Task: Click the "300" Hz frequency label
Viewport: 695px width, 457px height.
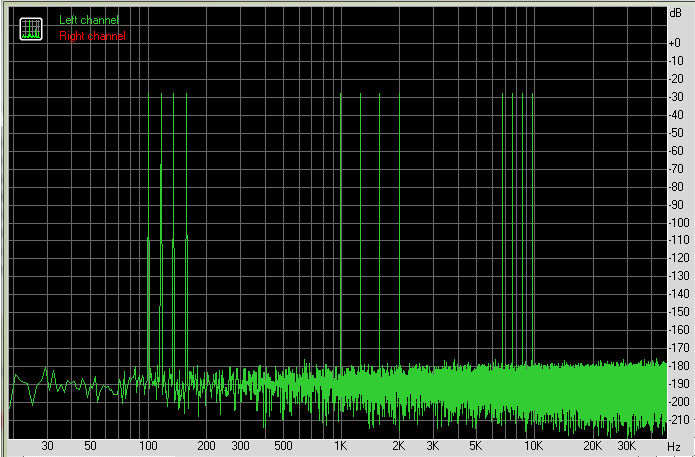Action: tap(240, 446)
